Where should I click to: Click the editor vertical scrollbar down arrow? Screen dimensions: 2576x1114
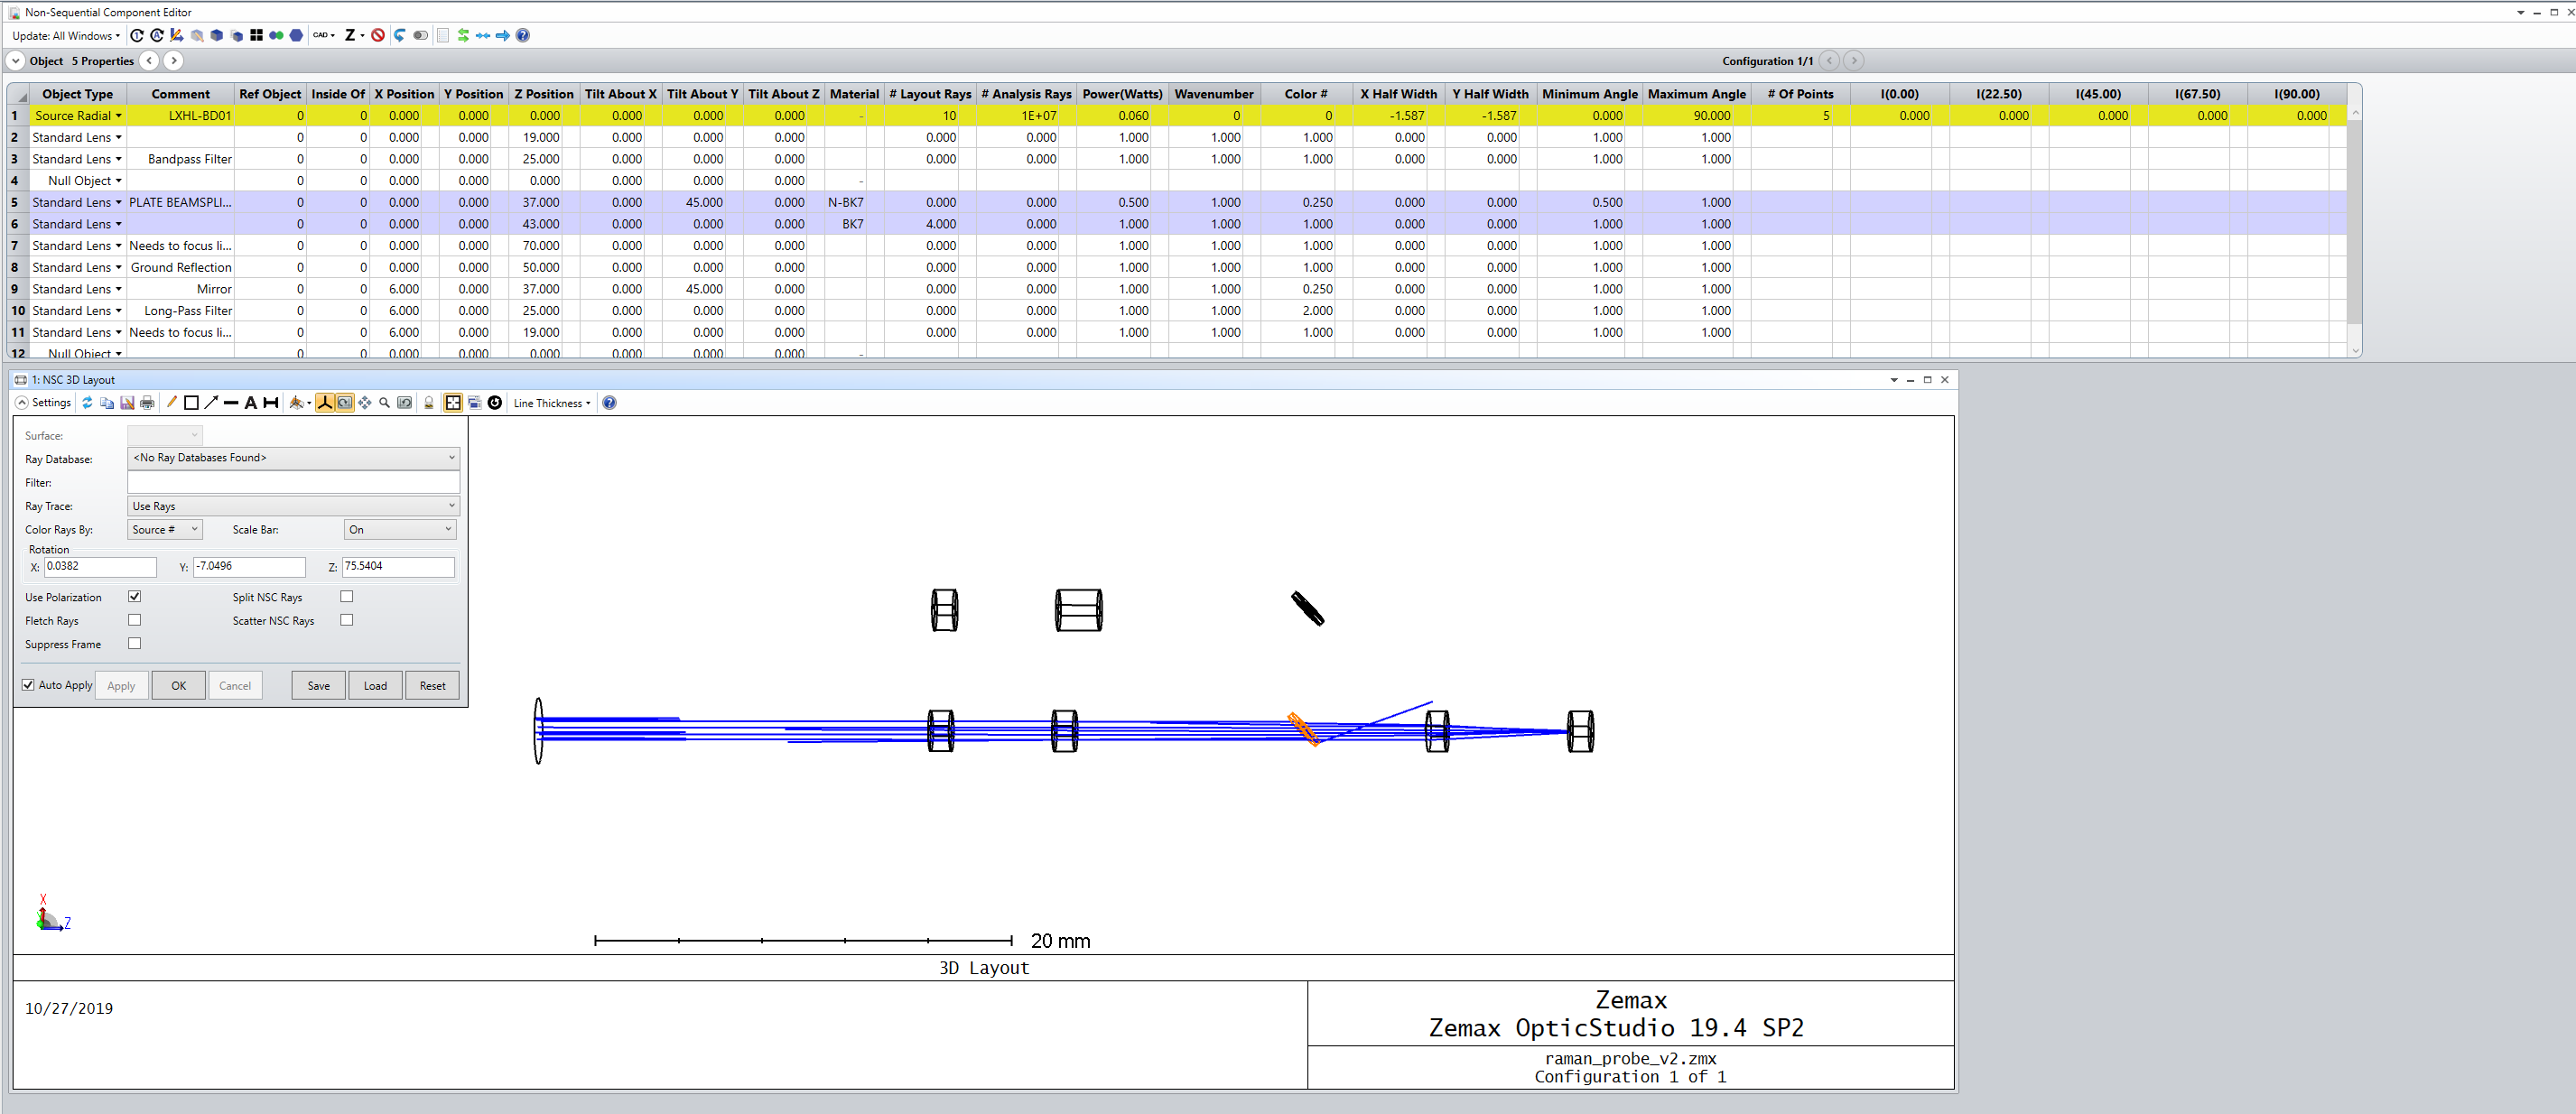pos(2355,351)
